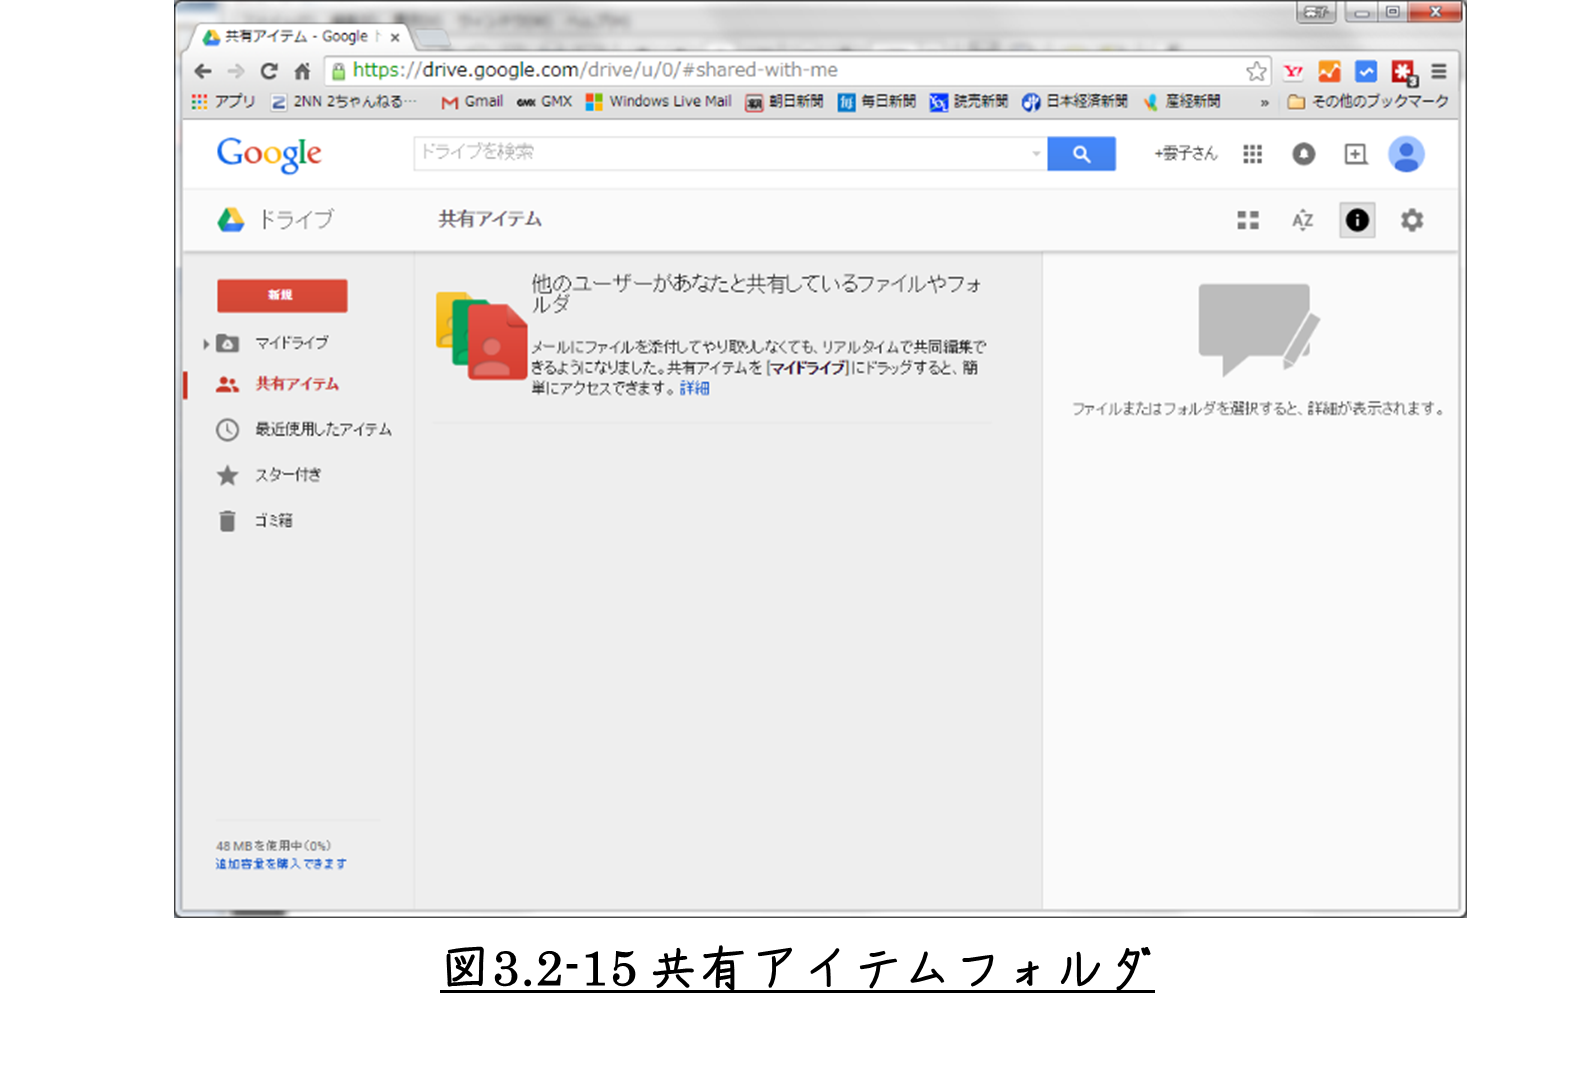Open the search options dropdown arrow
The height and width of the screenshot is (1071, 1596).
point(1036,154)
